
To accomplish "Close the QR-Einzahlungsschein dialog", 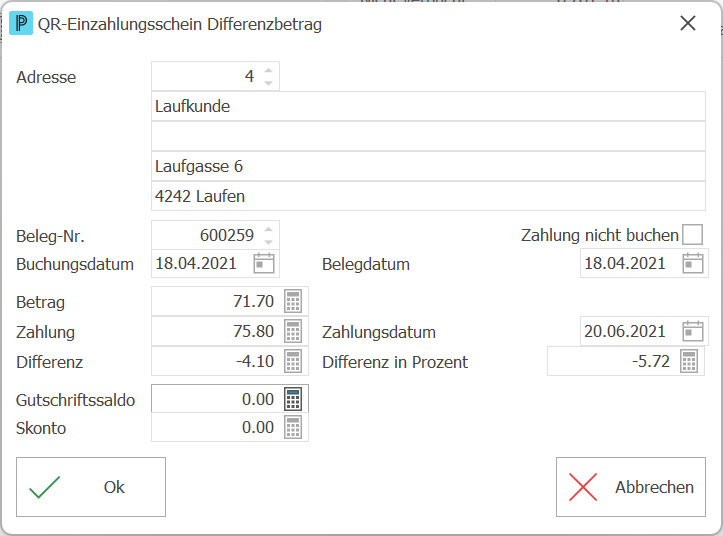I will 687,23.
